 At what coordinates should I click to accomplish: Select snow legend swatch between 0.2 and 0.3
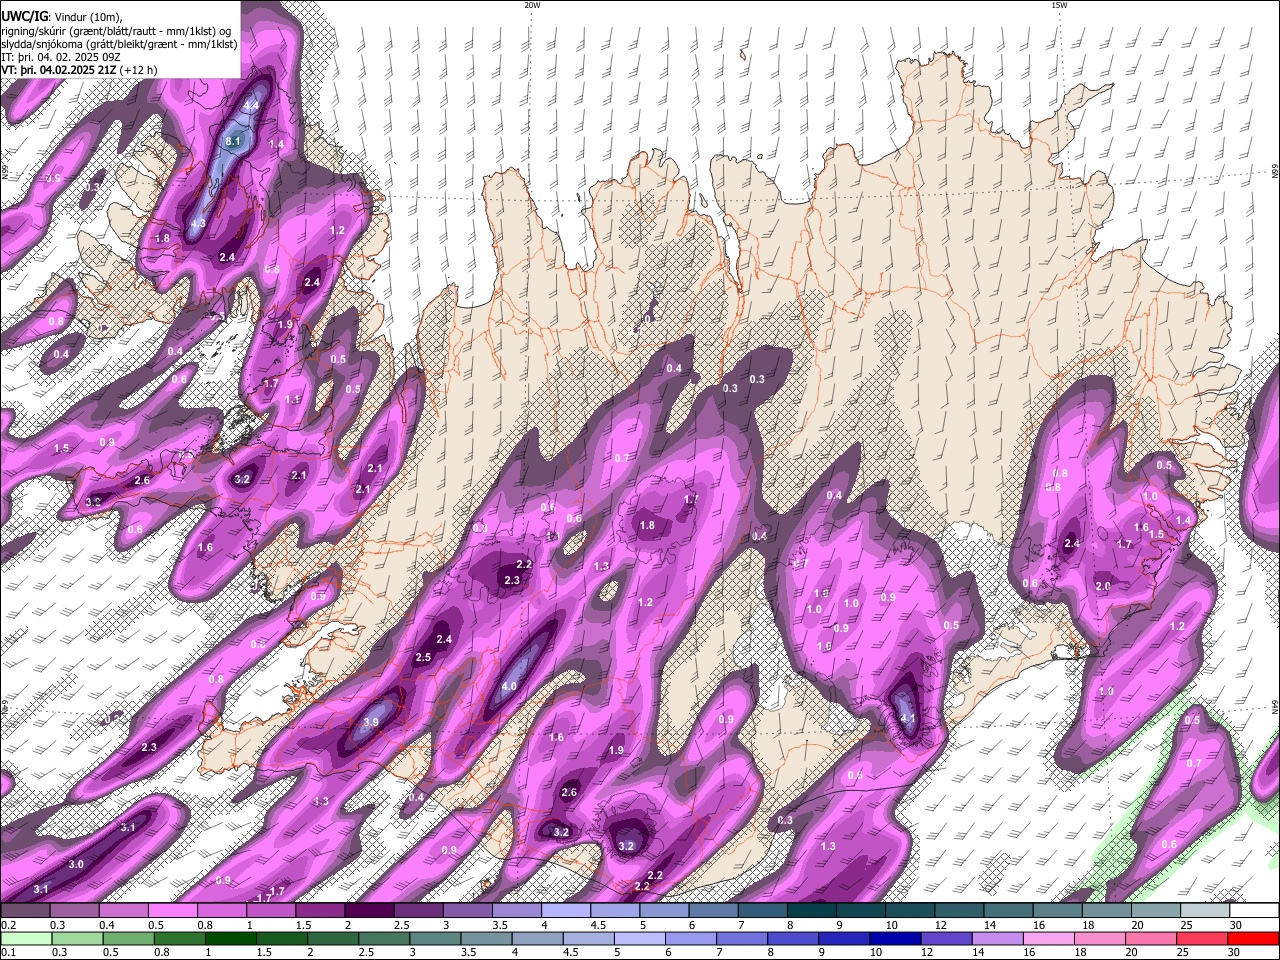[x=26, y=911]
